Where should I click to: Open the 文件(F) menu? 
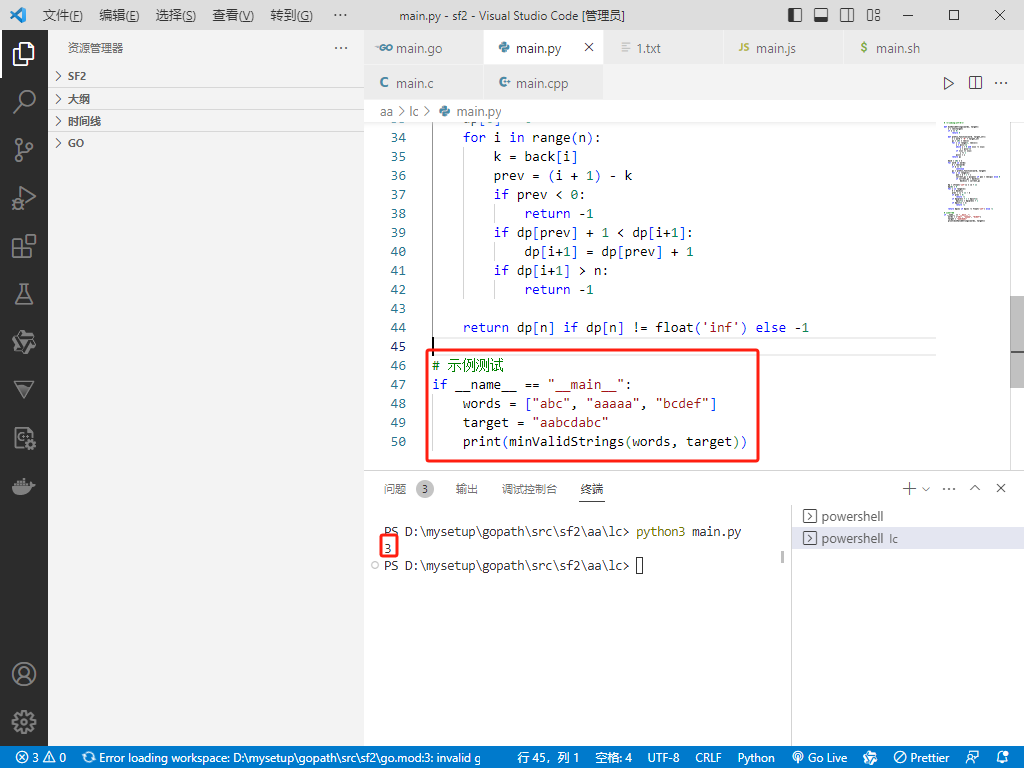coord(63,15)
